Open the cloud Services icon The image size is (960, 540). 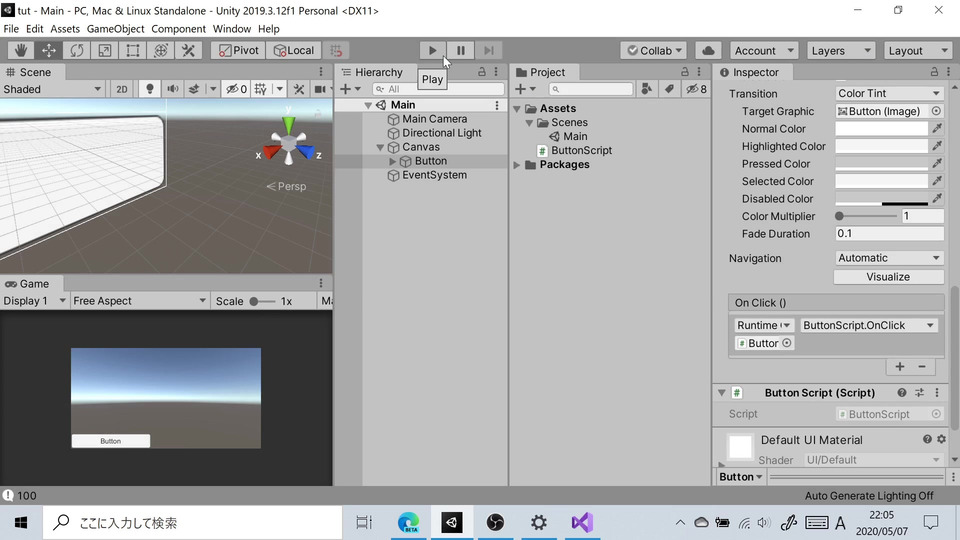coord(708,50)
